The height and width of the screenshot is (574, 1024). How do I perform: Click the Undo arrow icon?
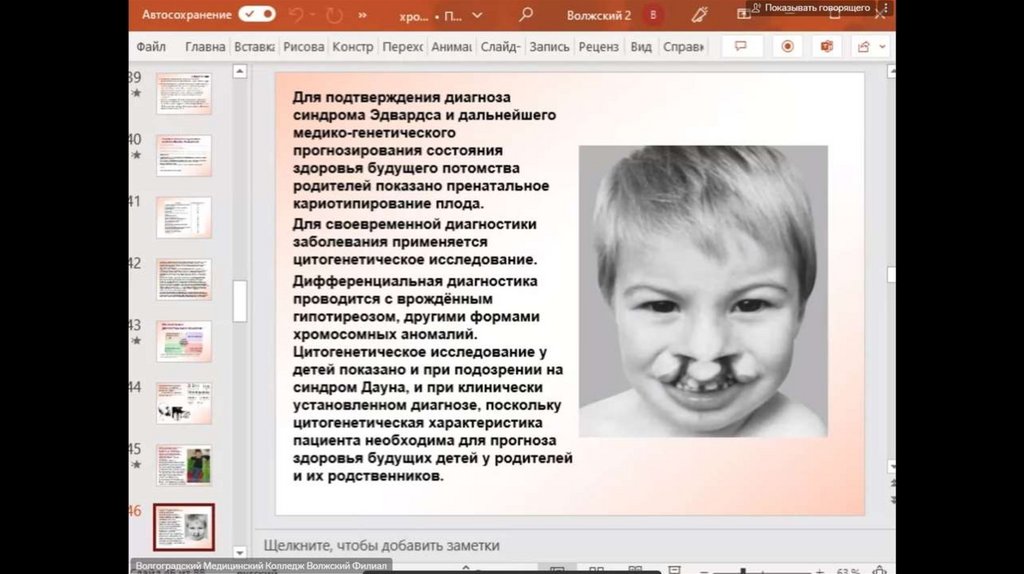[296, 15]
